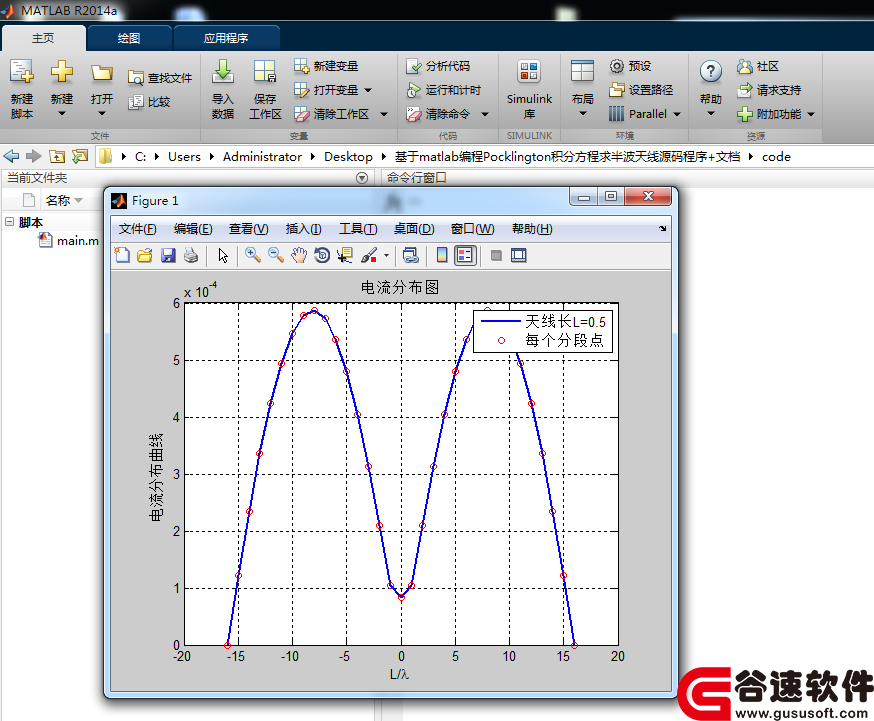Open the Window (窗口) menu in Figure 1
Screen dimensions: 874x721
point(472,229)
